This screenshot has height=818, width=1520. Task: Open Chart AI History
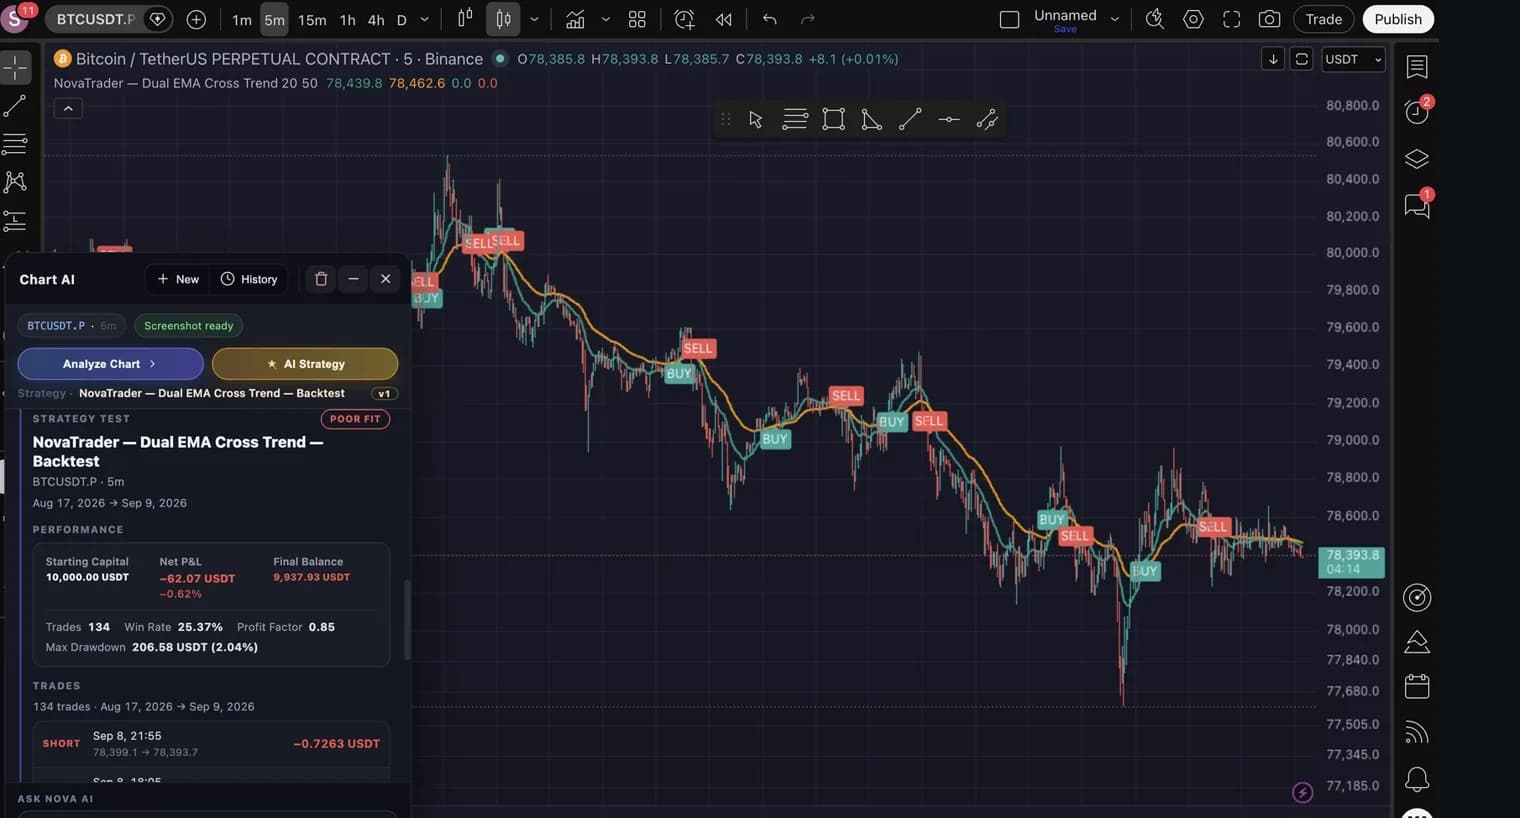pyautogui.click(x=249, y=279)
